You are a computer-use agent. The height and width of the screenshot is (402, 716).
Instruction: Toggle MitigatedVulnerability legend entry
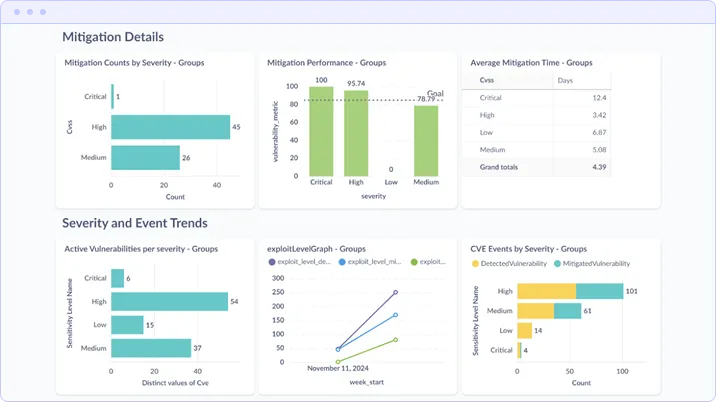click(592, 264)
